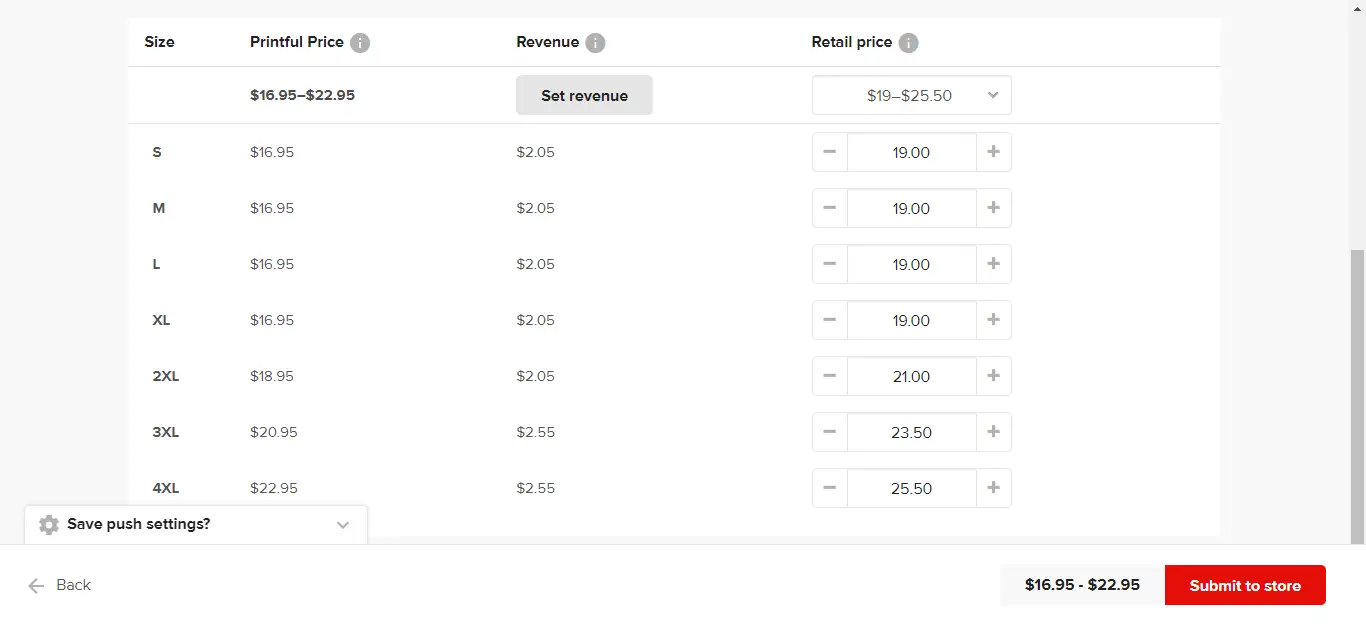This screenshot has width=1366, height=625.
Task: Click the Retail price column header
Action: (852, 42)
